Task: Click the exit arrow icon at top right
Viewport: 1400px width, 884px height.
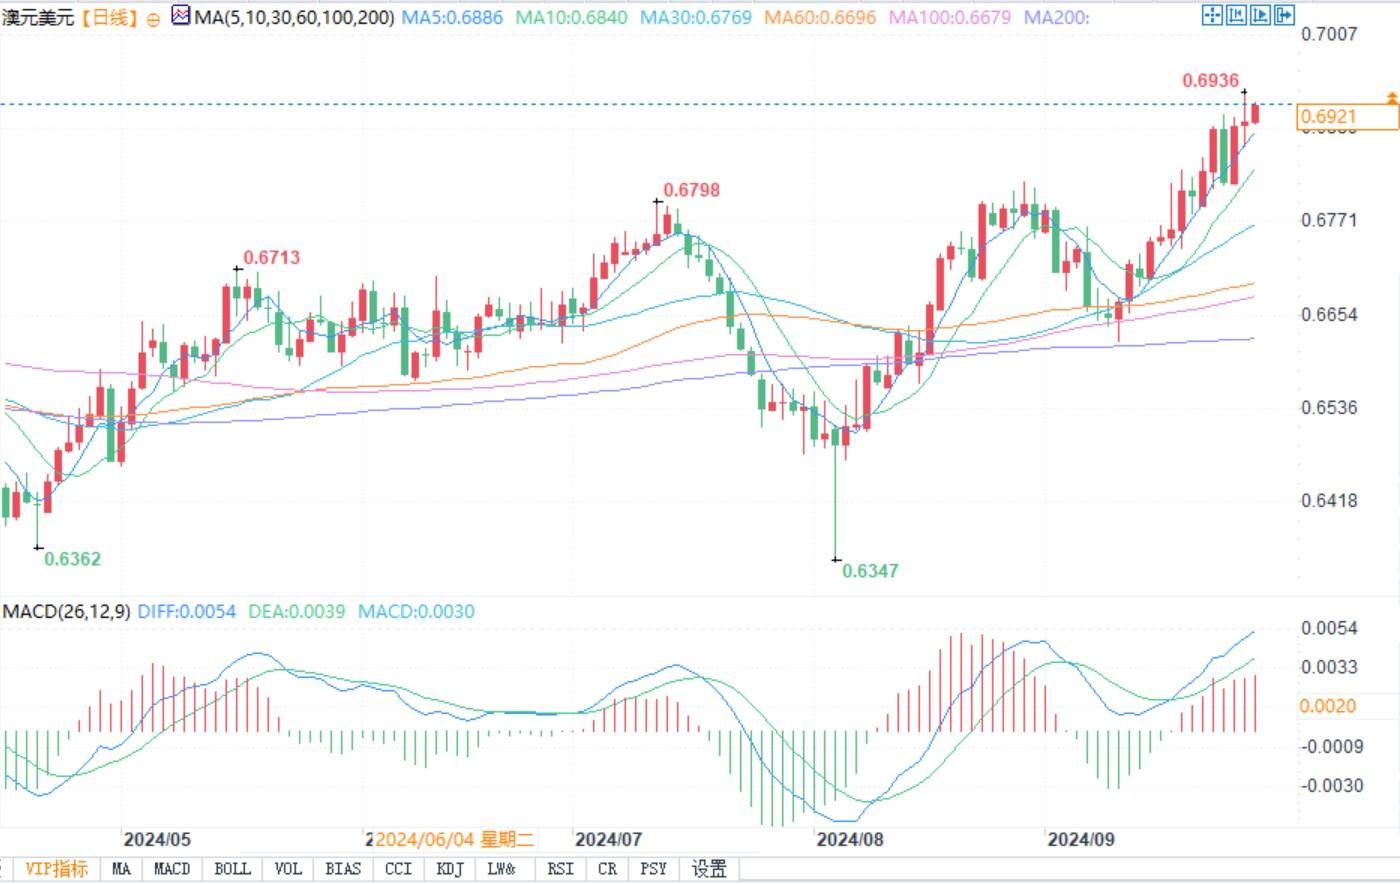Action: [x=1284, y=15]
